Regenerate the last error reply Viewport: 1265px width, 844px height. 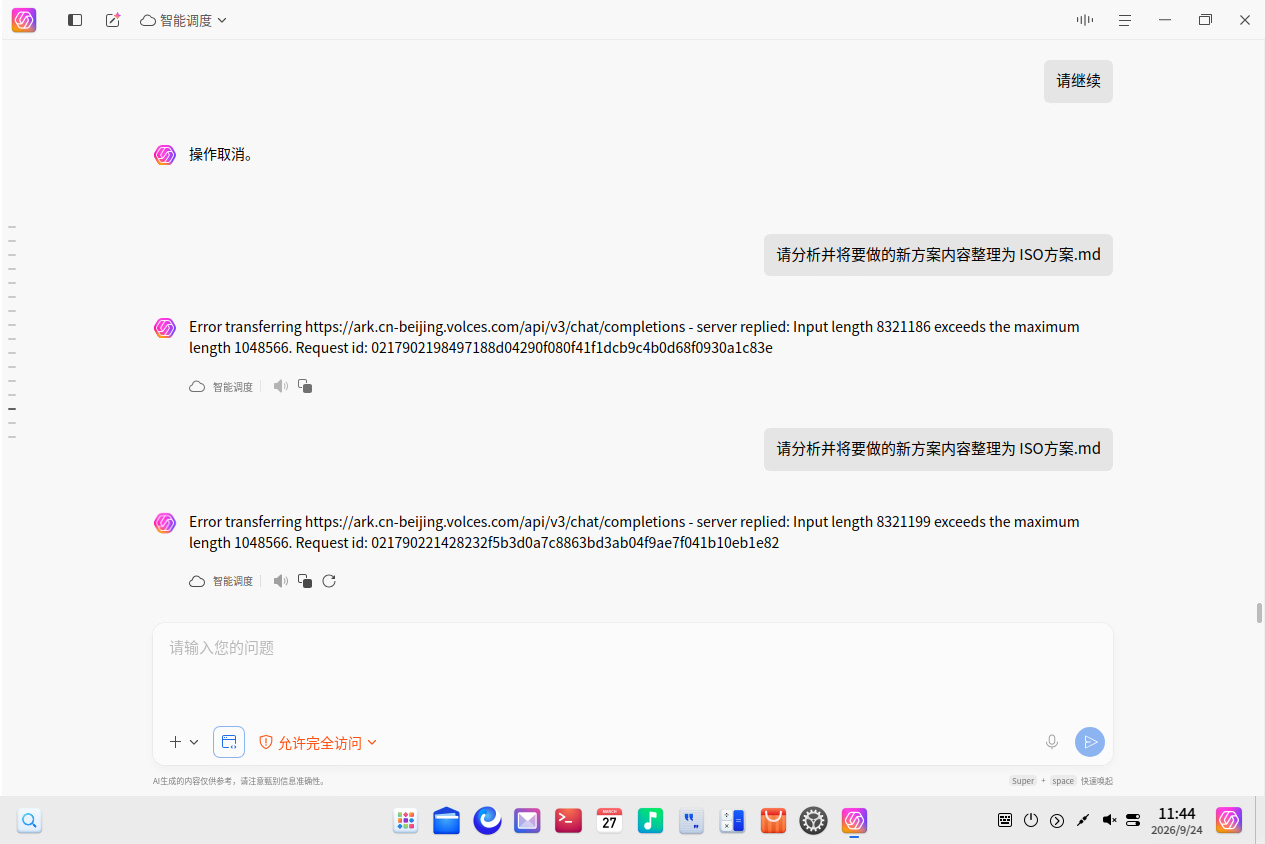pos(329,581)
